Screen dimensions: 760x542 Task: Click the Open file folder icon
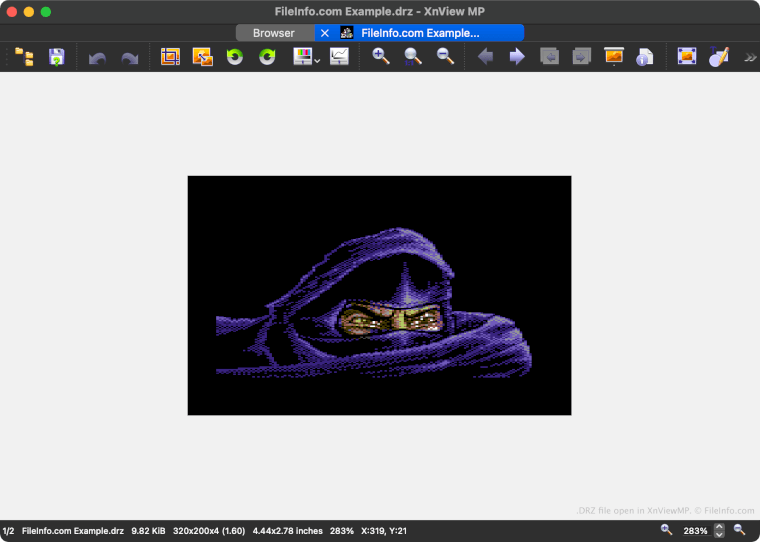coord(24,57)
